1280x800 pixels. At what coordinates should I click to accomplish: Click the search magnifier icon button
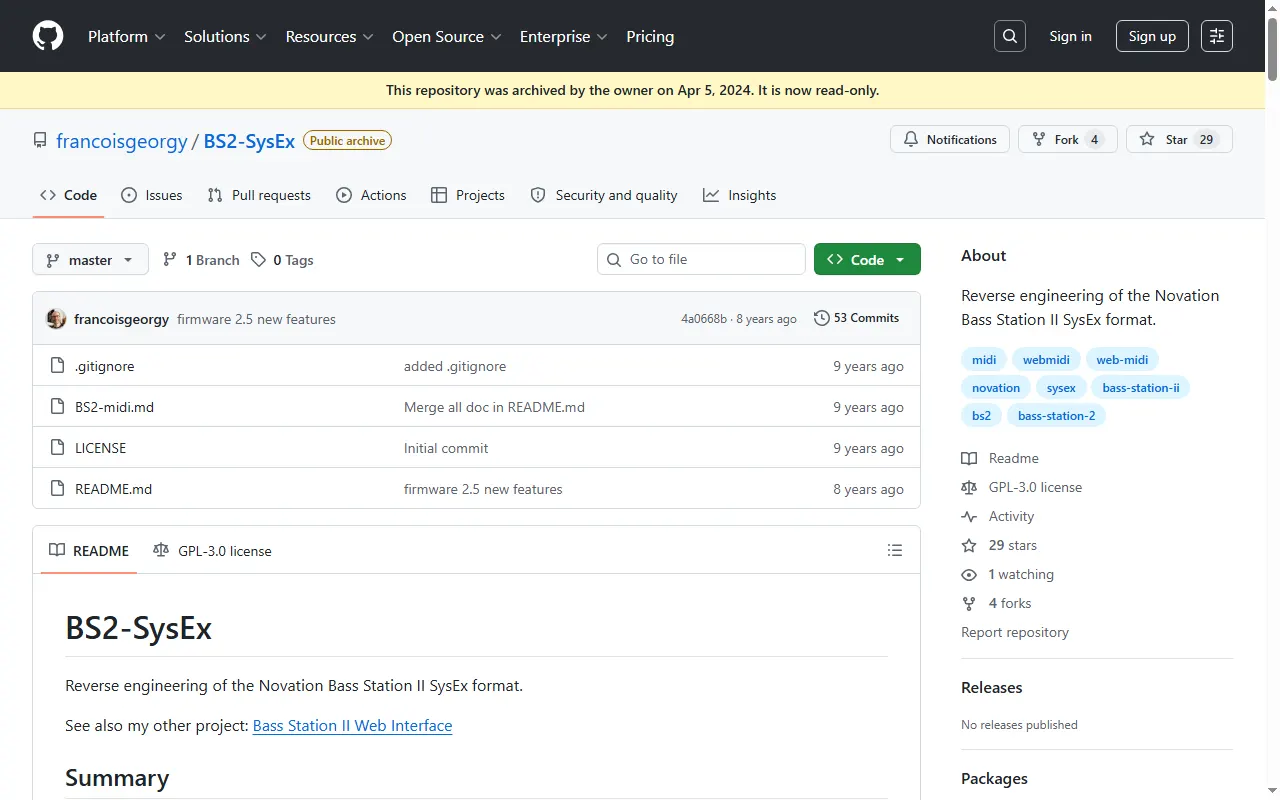click(1010, 36)
